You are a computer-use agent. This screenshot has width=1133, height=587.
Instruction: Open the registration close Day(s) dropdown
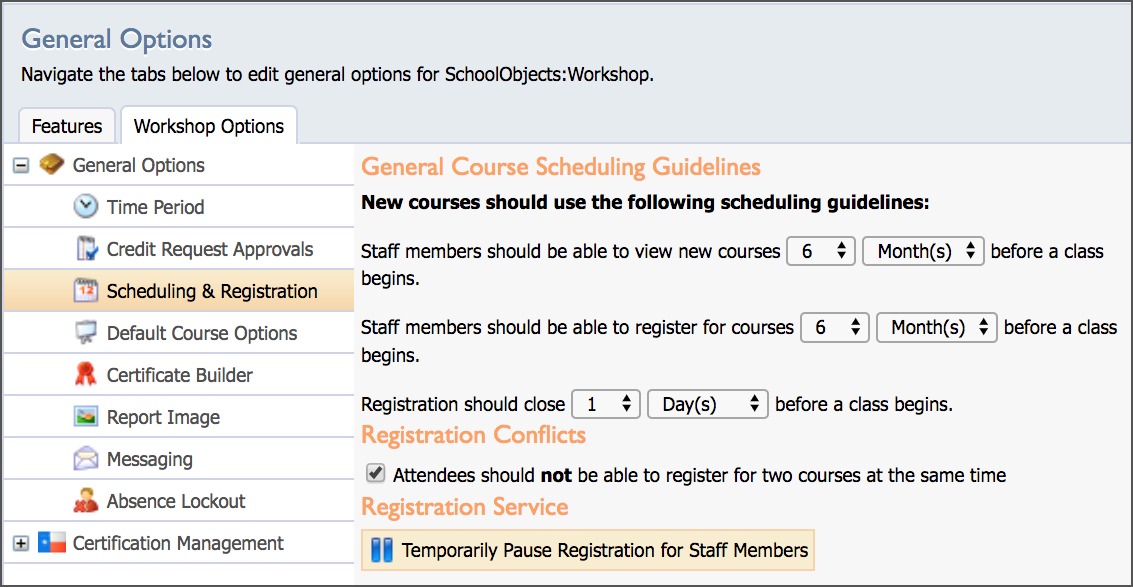coord(707,405)
